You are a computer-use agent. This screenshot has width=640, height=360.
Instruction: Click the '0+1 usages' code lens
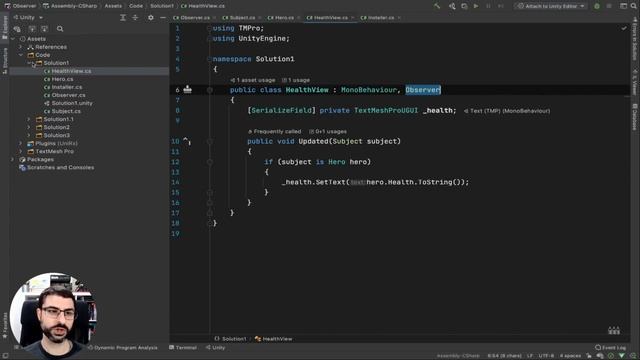pyautogui.click(x=328, y=131)
